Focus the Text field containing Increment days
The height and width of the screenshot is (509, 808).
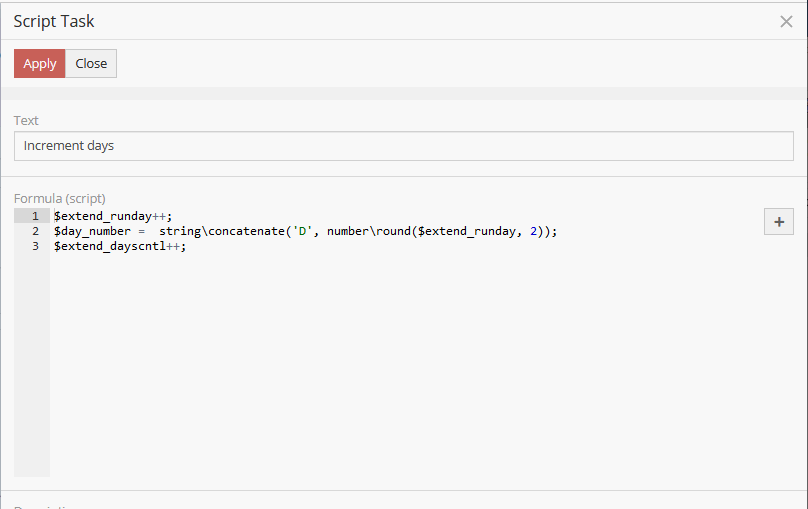tap(403, 146)
